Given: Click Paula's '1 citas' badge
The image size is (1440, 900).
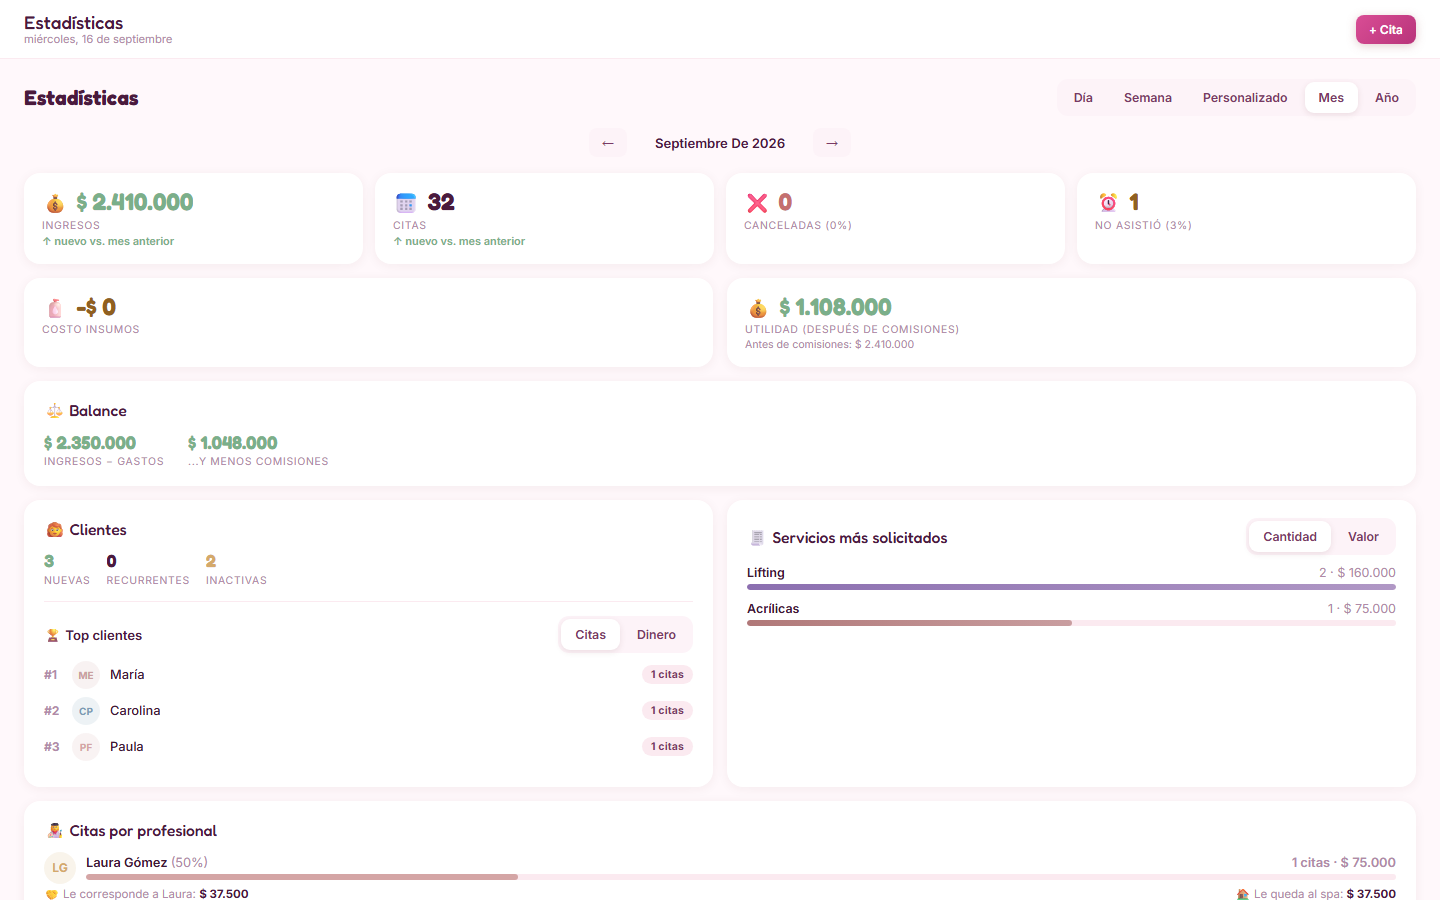Looking at the screenshot, I should point(667,747).
